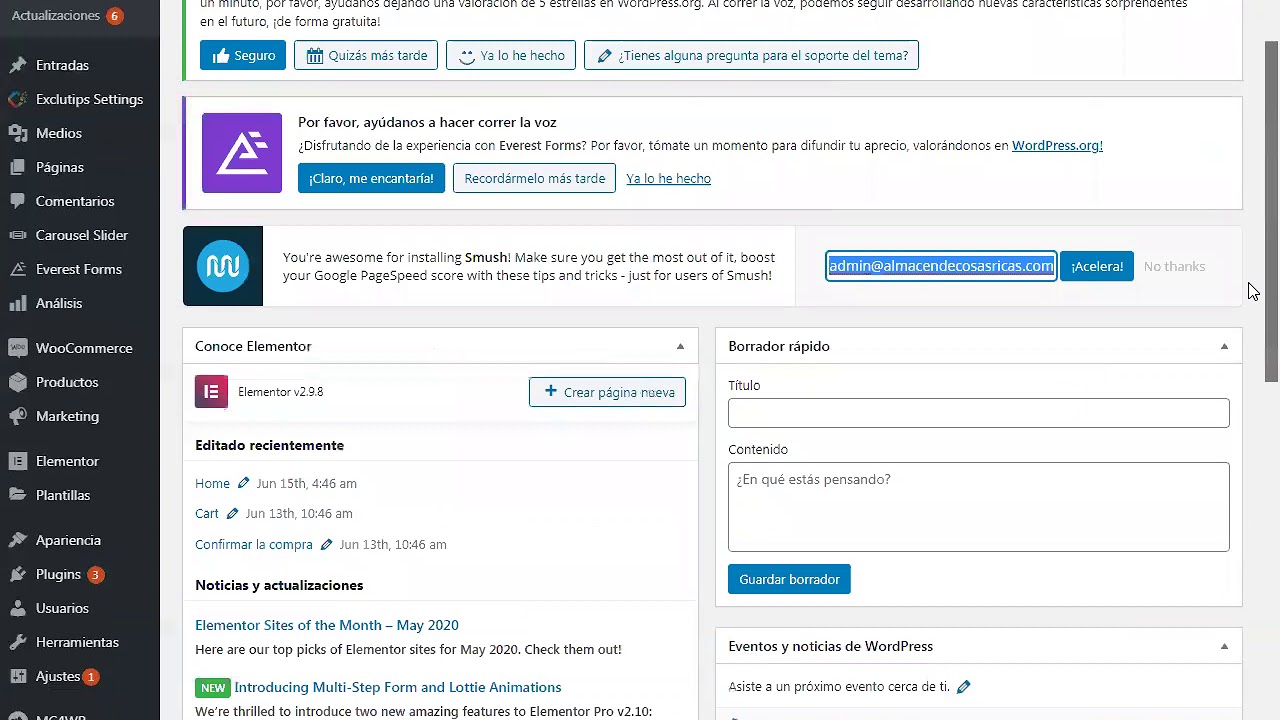Open the WordPress.org! rating link
The image size is (1280, 720).
(x=1057, y=145)
